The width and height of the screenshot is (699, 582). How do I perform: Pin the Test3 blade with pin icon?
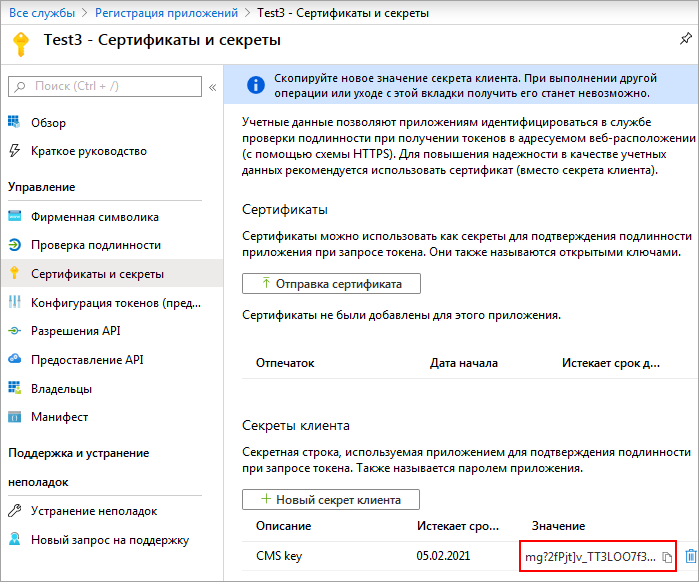[x=685, y=39]
